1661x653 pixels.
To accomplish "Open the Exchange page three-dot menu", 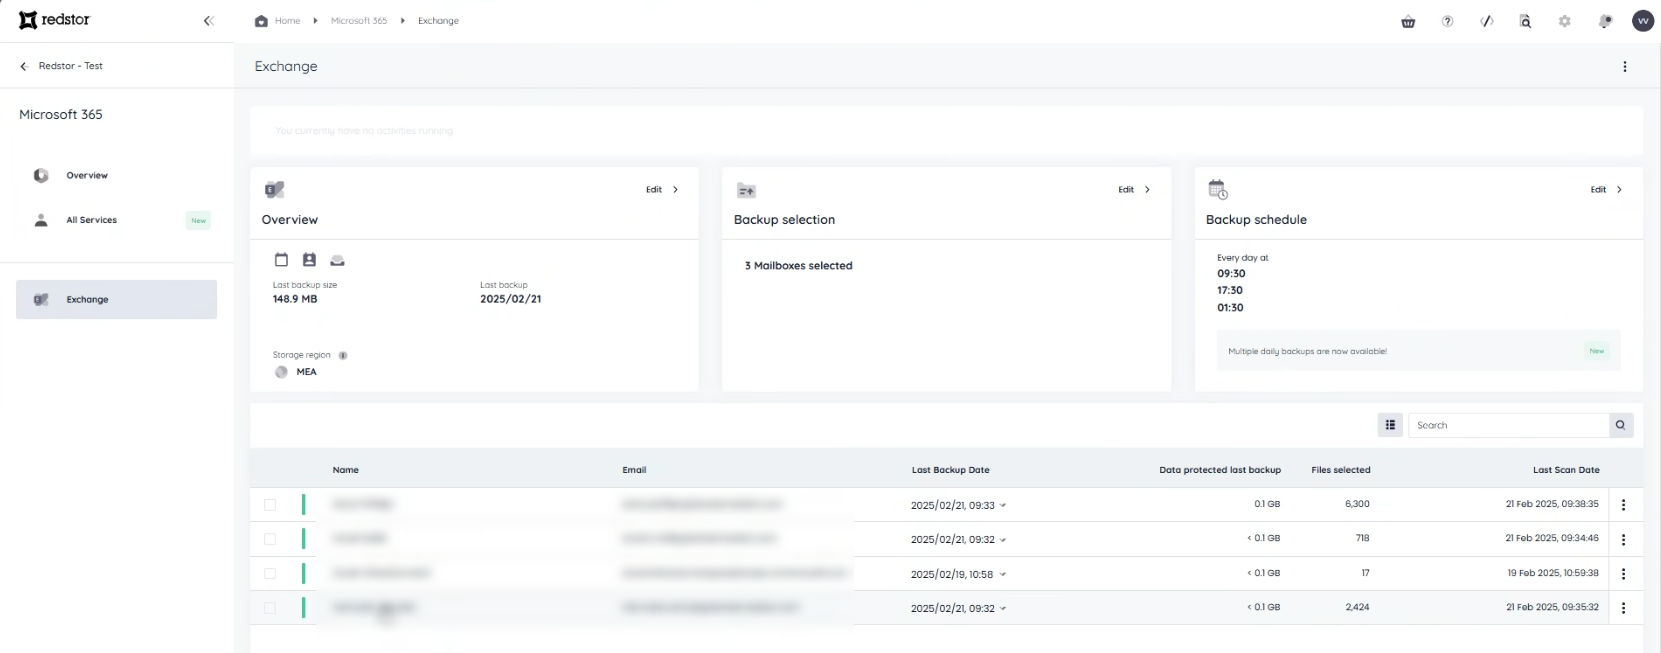I will [x=1624, y=67].
